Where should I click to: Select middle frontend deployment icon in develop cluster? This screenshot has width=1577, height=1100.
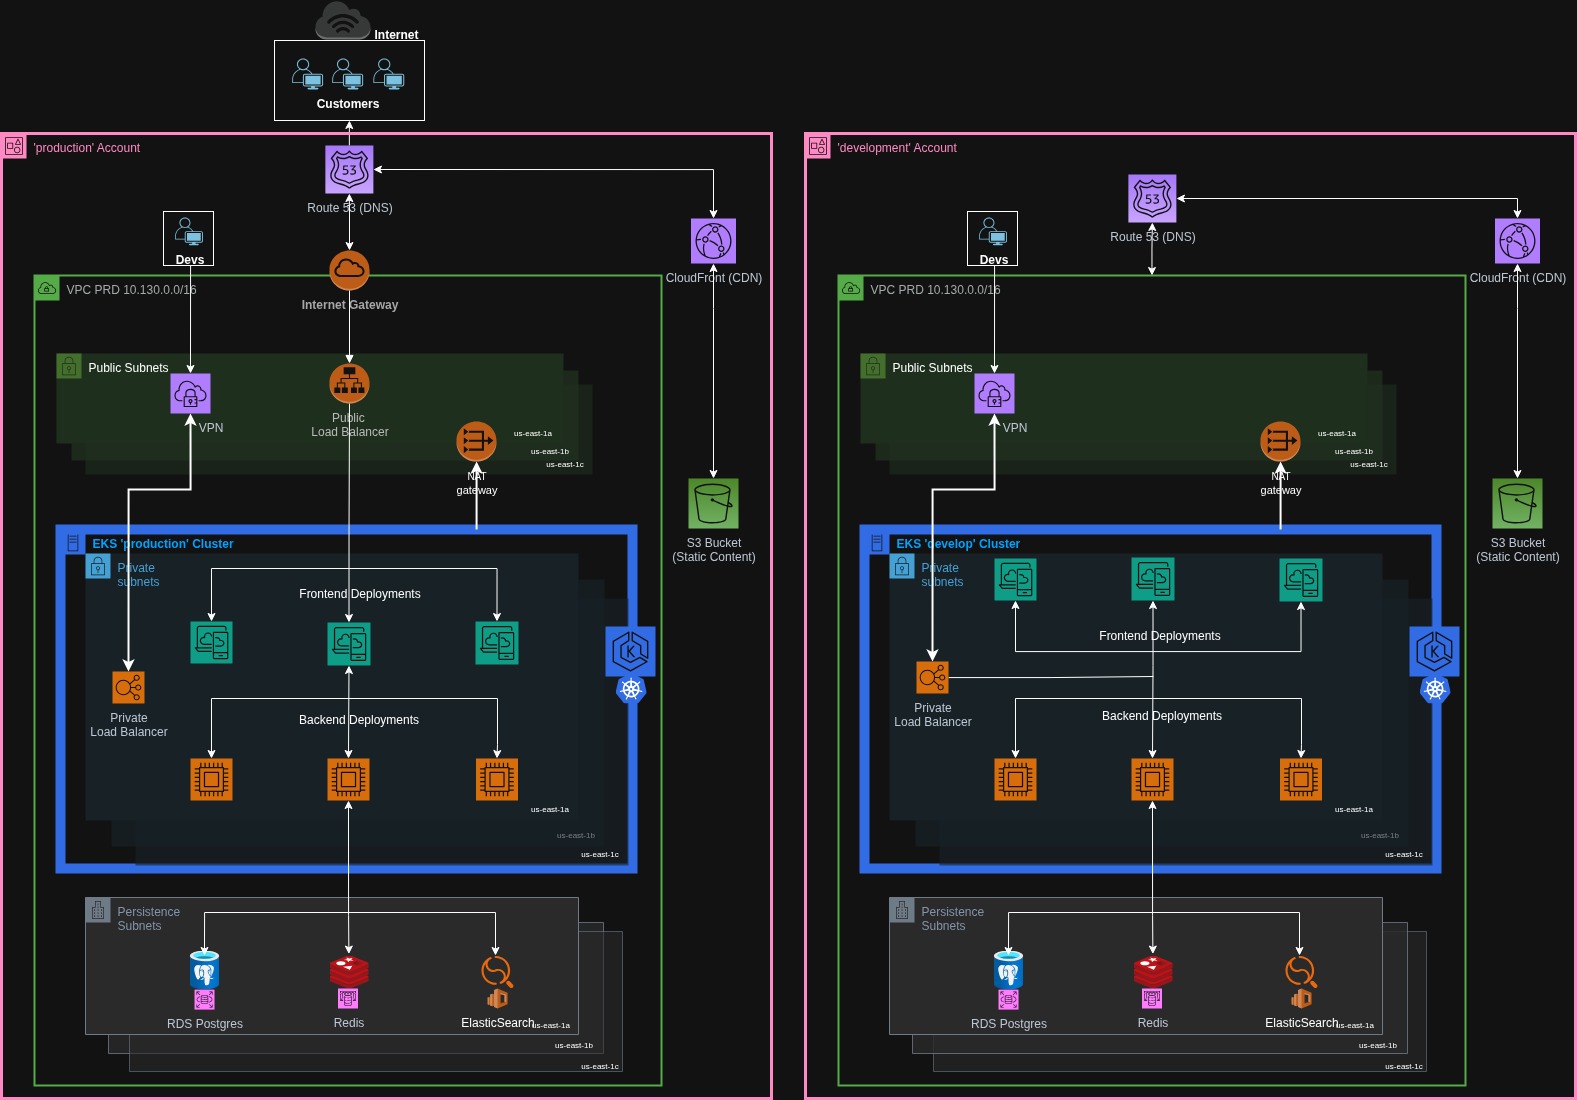(1153, 579)
